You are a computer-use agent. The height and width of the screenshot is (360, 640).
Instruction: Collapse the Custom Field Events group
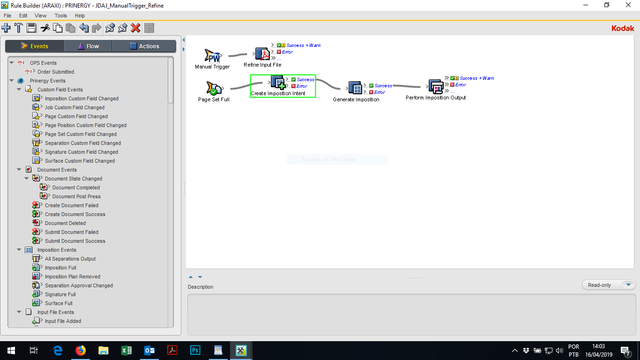pyautogui.click(x=19, y=89)
